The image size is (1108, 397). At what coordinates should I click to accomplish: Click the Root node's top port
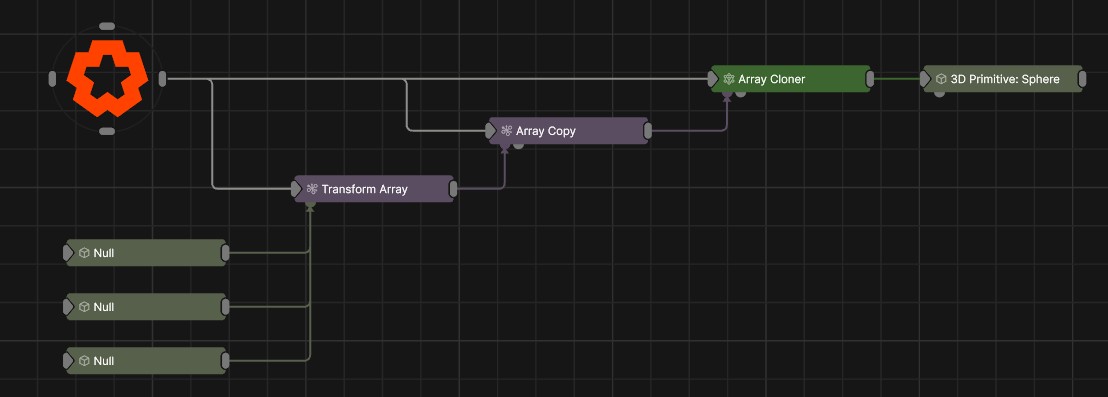(107, 26)
